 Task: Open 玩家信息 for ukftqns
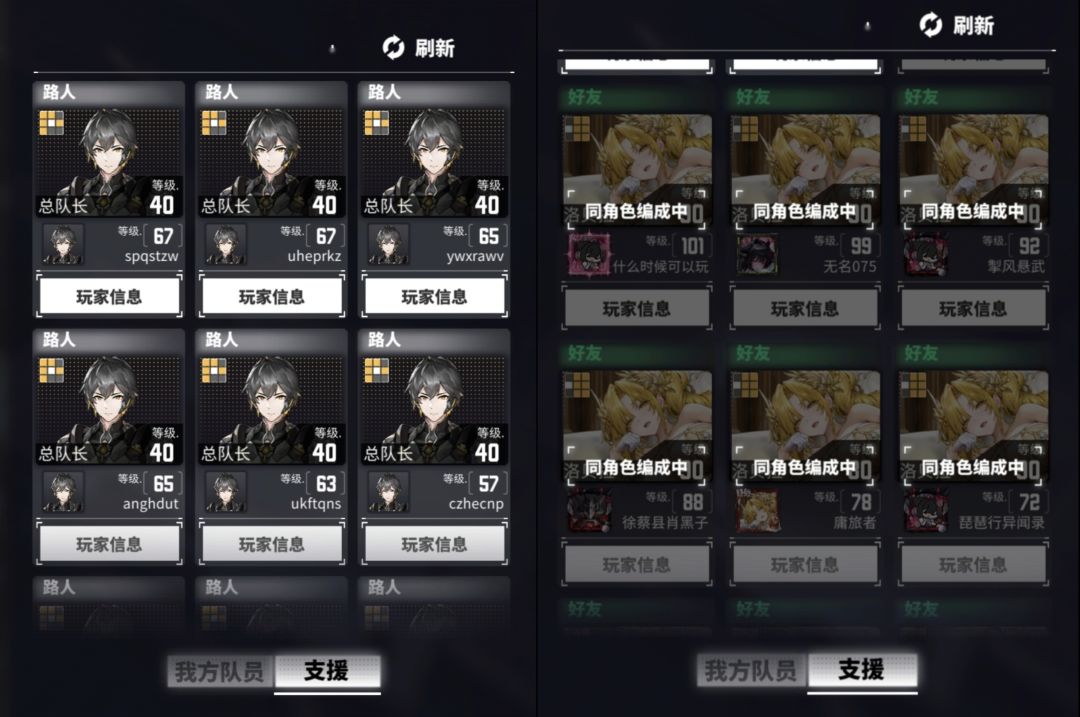click(271, 544)
